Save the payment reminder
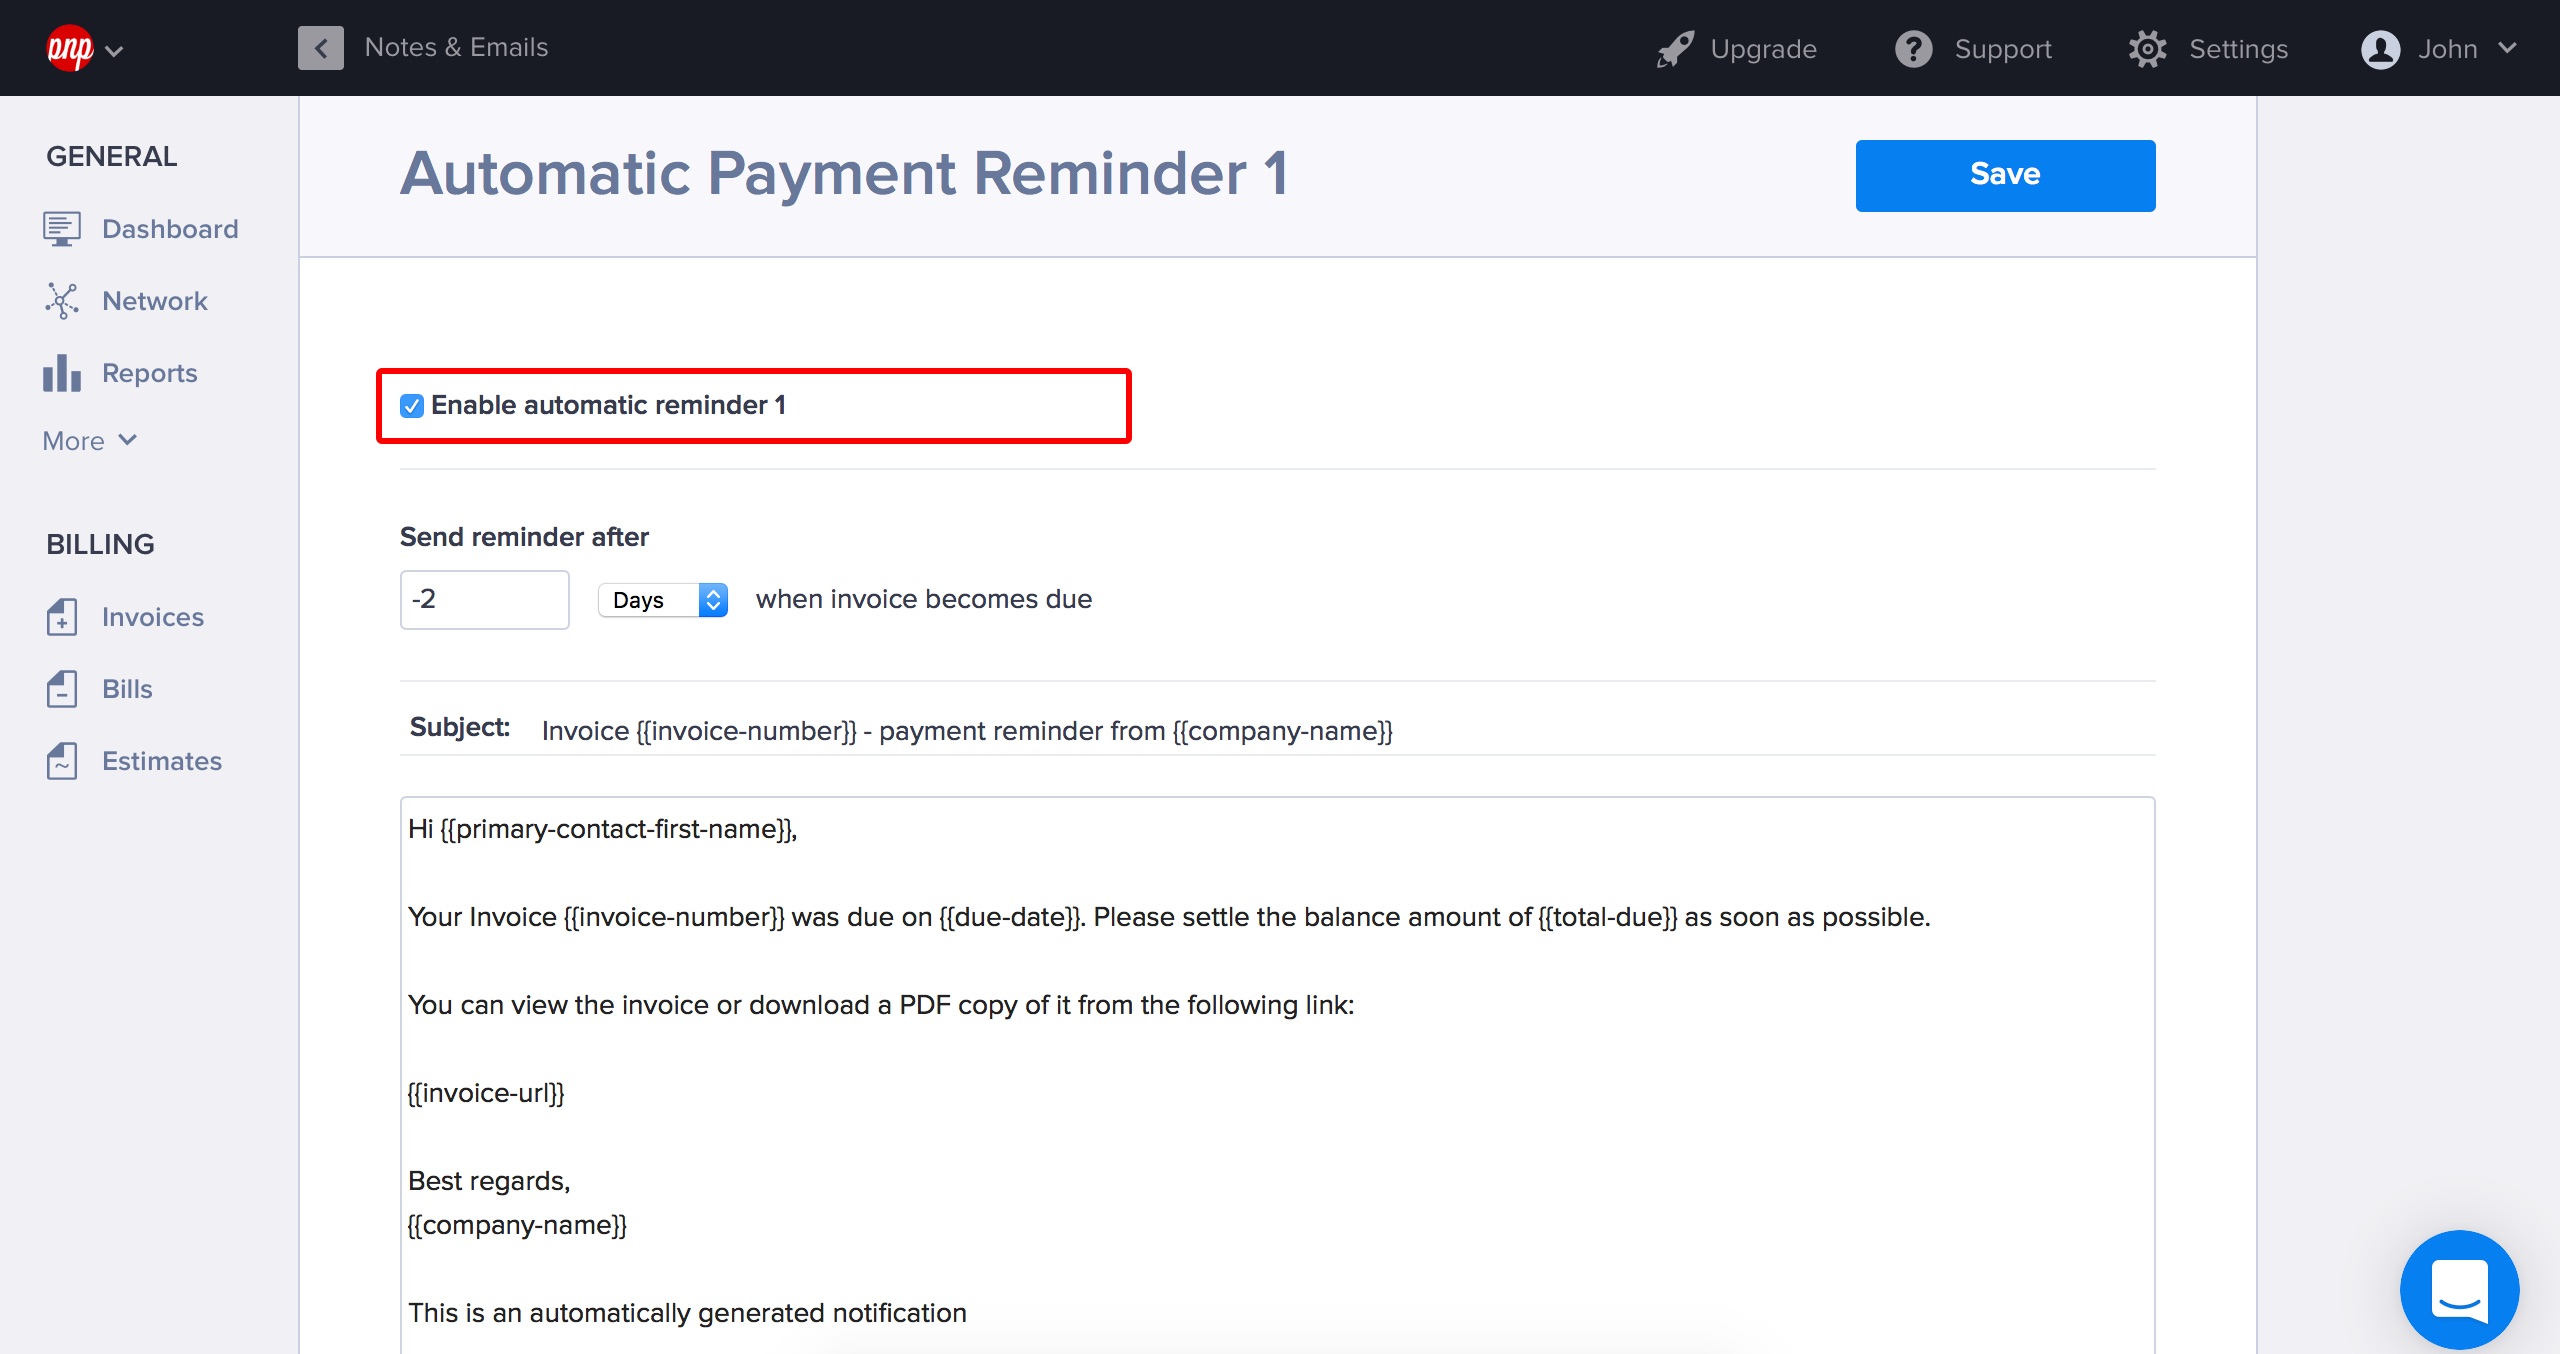Image resolution: width=2560 pixels, height=1354 pixels. [x=2005, y=175]
